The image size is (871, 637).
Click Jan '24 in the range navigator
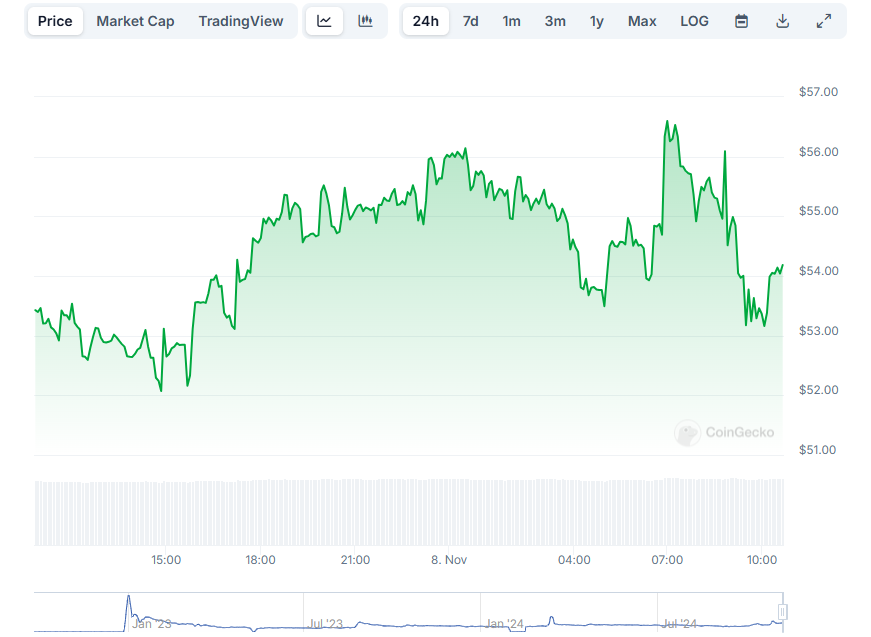[504, 624]
